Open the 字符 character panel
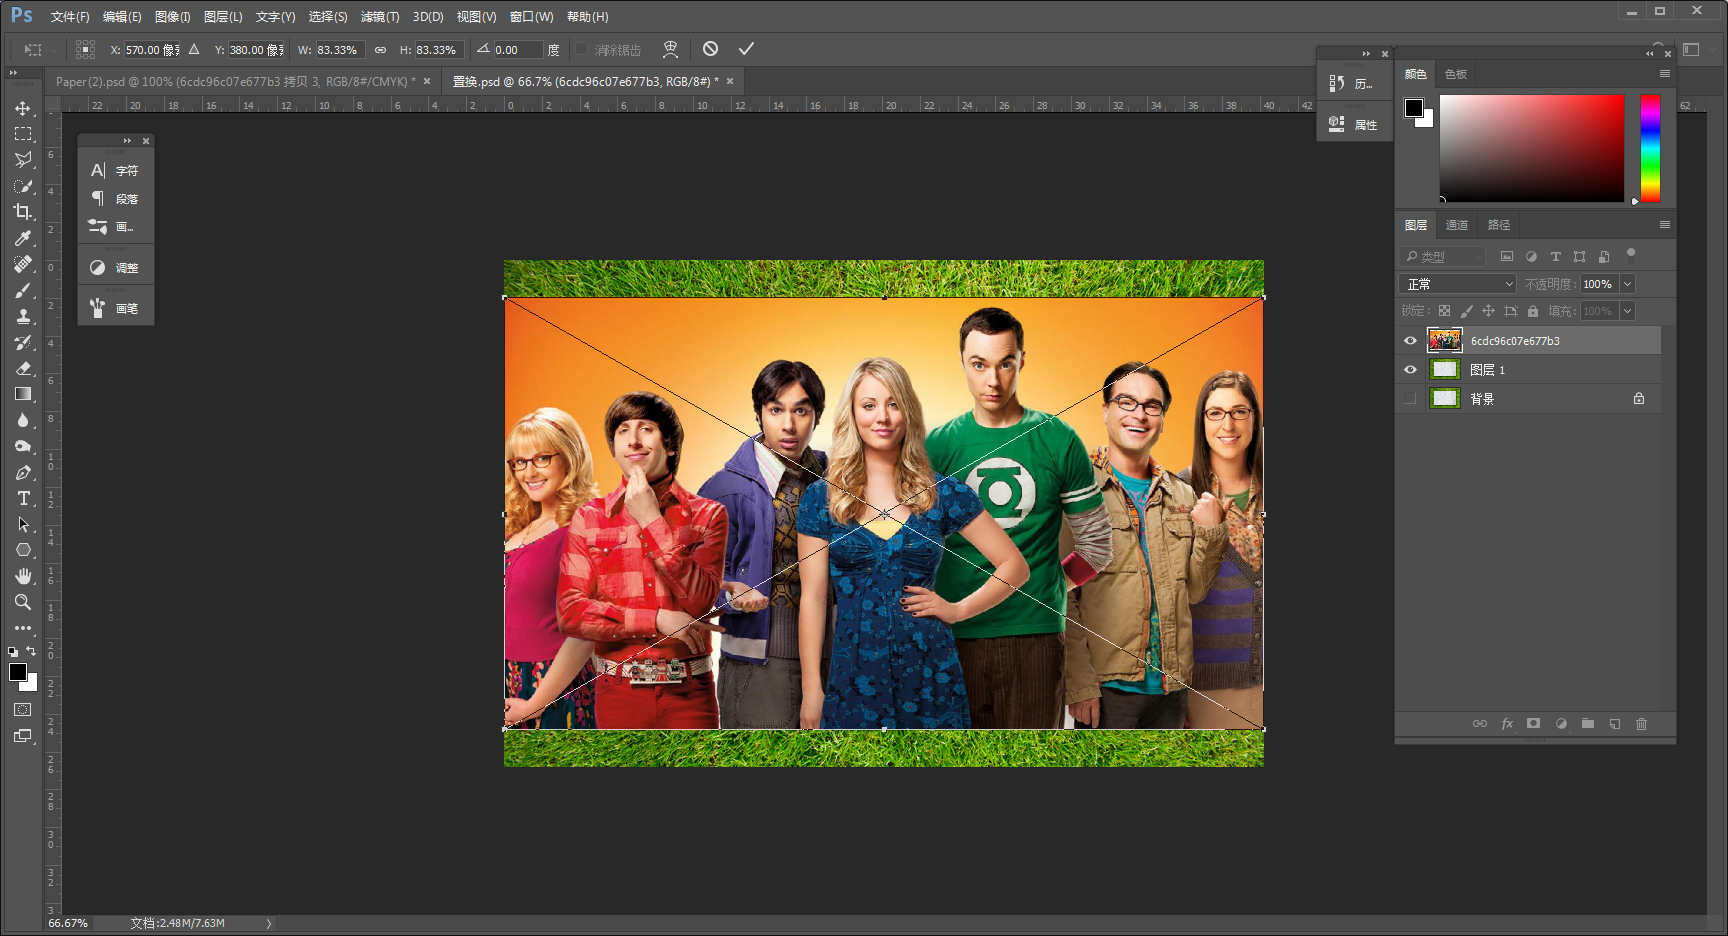The image size is (1728, 936). pyautogui.click(x=116, y=171)
